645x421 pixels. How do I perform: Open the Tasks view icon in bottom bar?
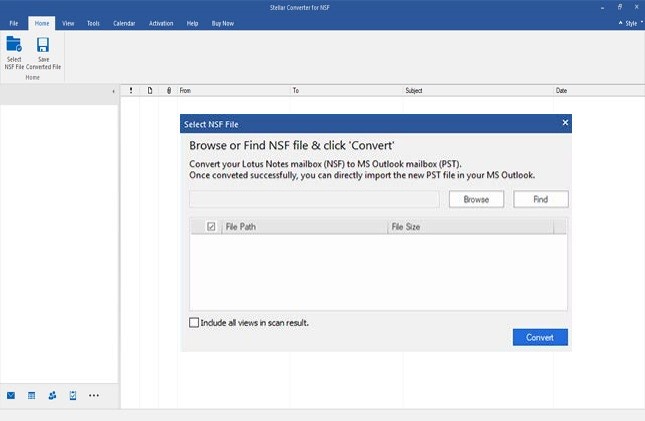coord(73,395)
